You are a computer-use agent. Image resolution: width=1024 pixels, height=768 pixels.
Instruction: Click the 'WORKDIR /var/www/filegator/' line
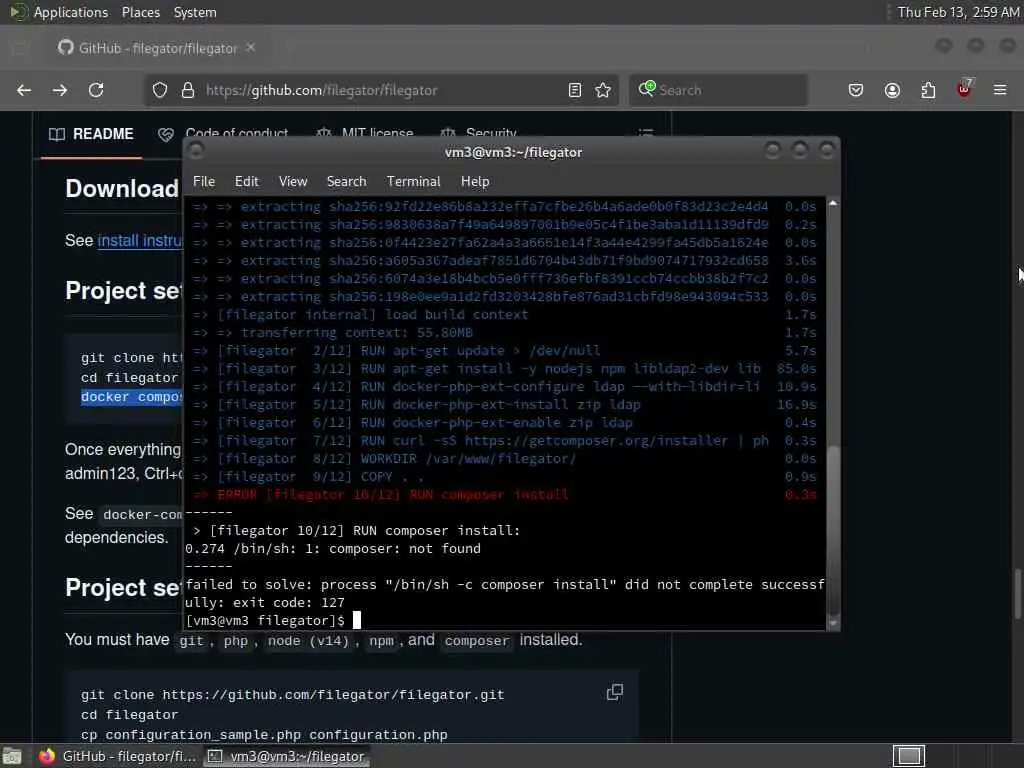(x=468, y=458)
